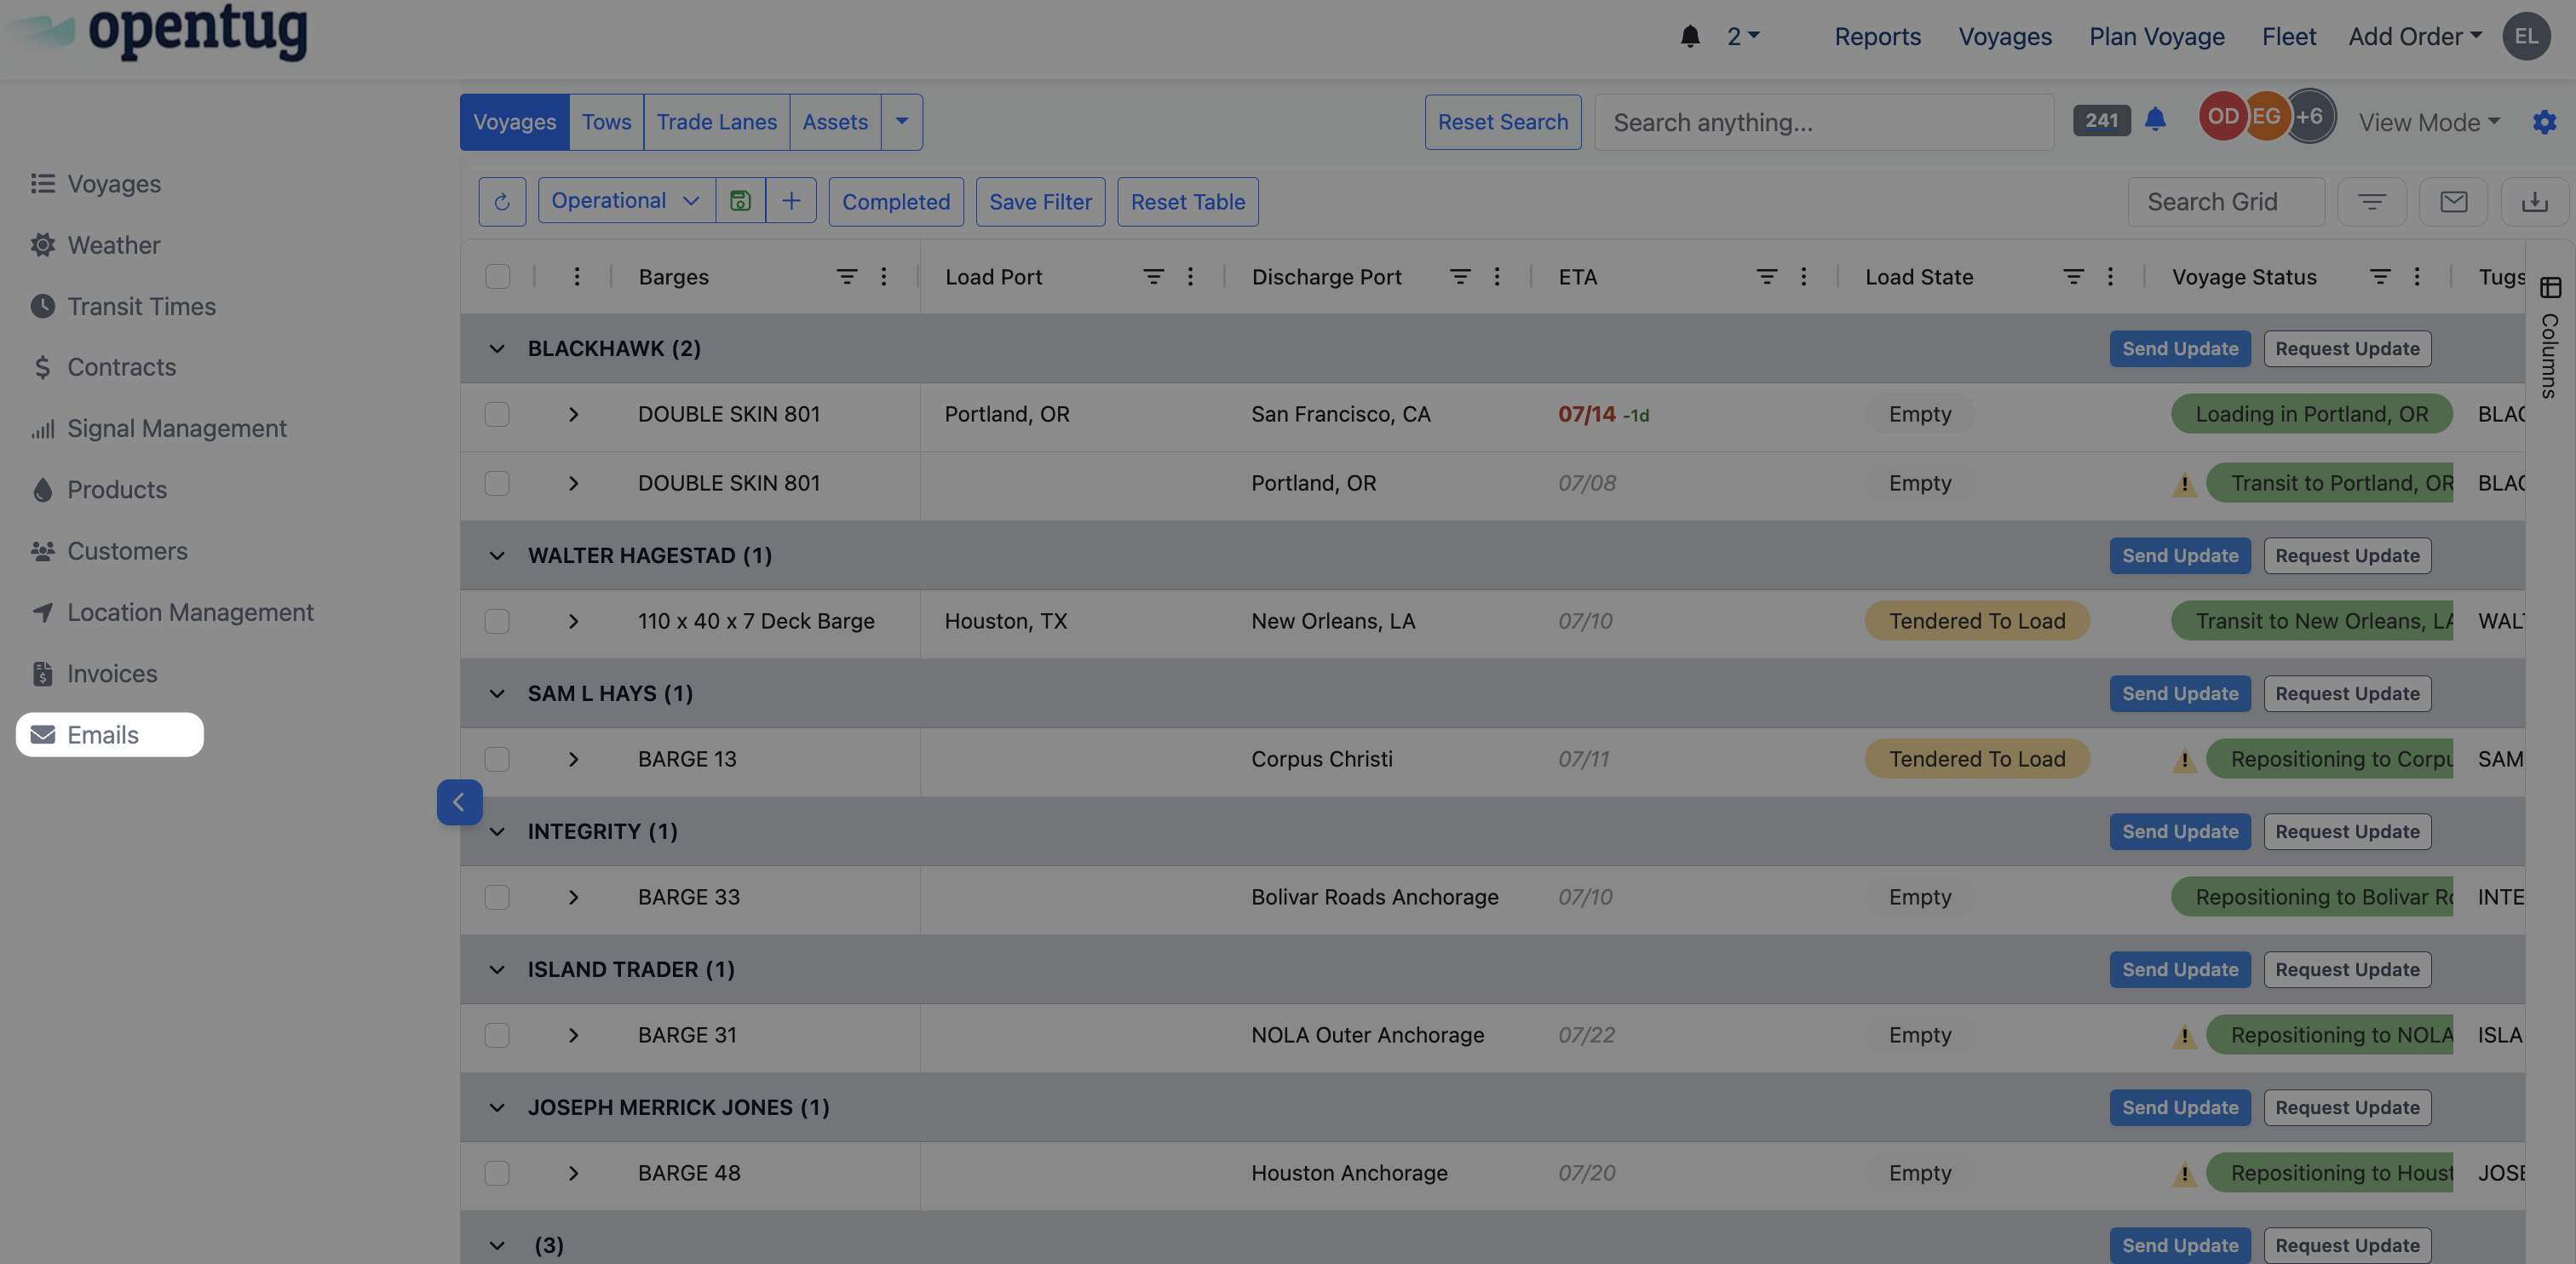The width and height of the screenshot is (2576, 1264).
Task: Open the three-dot menu beside header checkbox
Action: tap(577, 277)
